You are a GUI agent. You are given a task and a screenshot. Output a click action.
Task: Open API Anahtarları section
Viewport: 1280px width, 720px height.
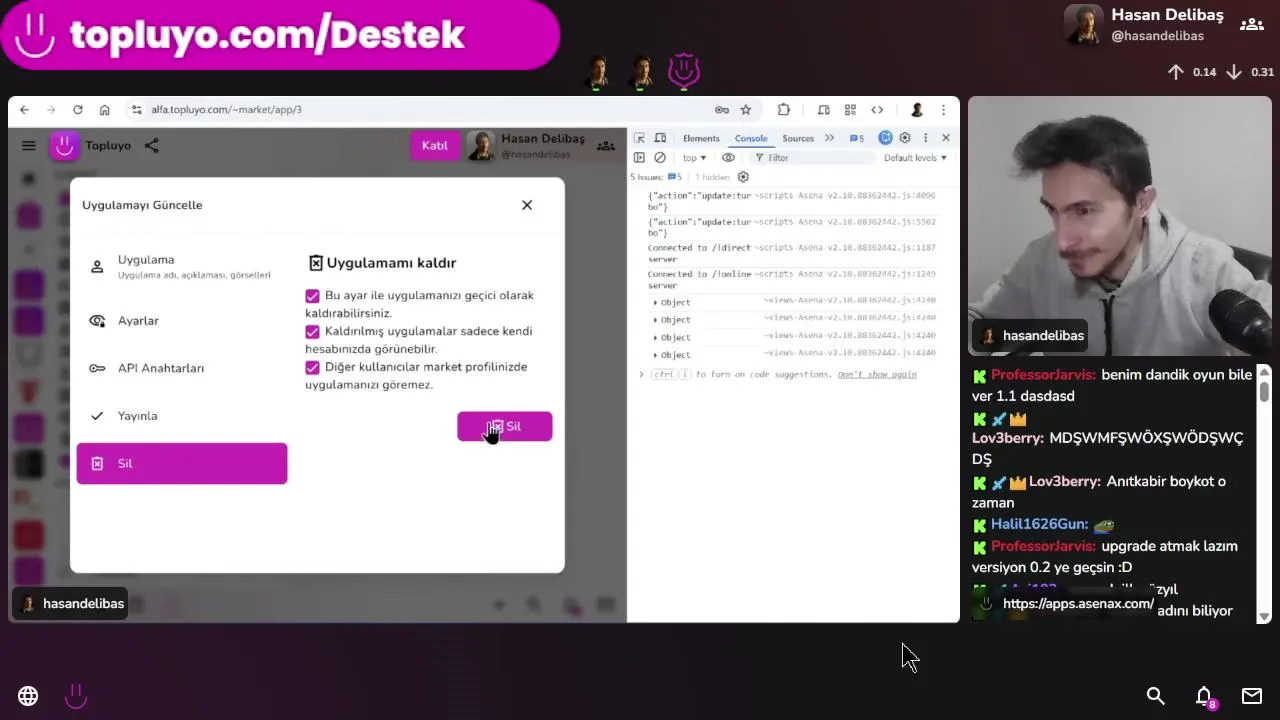tap(182, 369)
